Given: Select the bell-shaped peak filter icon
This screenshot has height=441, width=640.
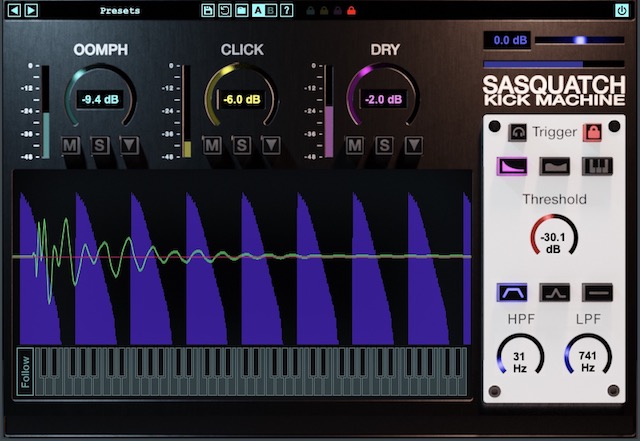Looking at the screenshot, I should click(x=555, y=292).
